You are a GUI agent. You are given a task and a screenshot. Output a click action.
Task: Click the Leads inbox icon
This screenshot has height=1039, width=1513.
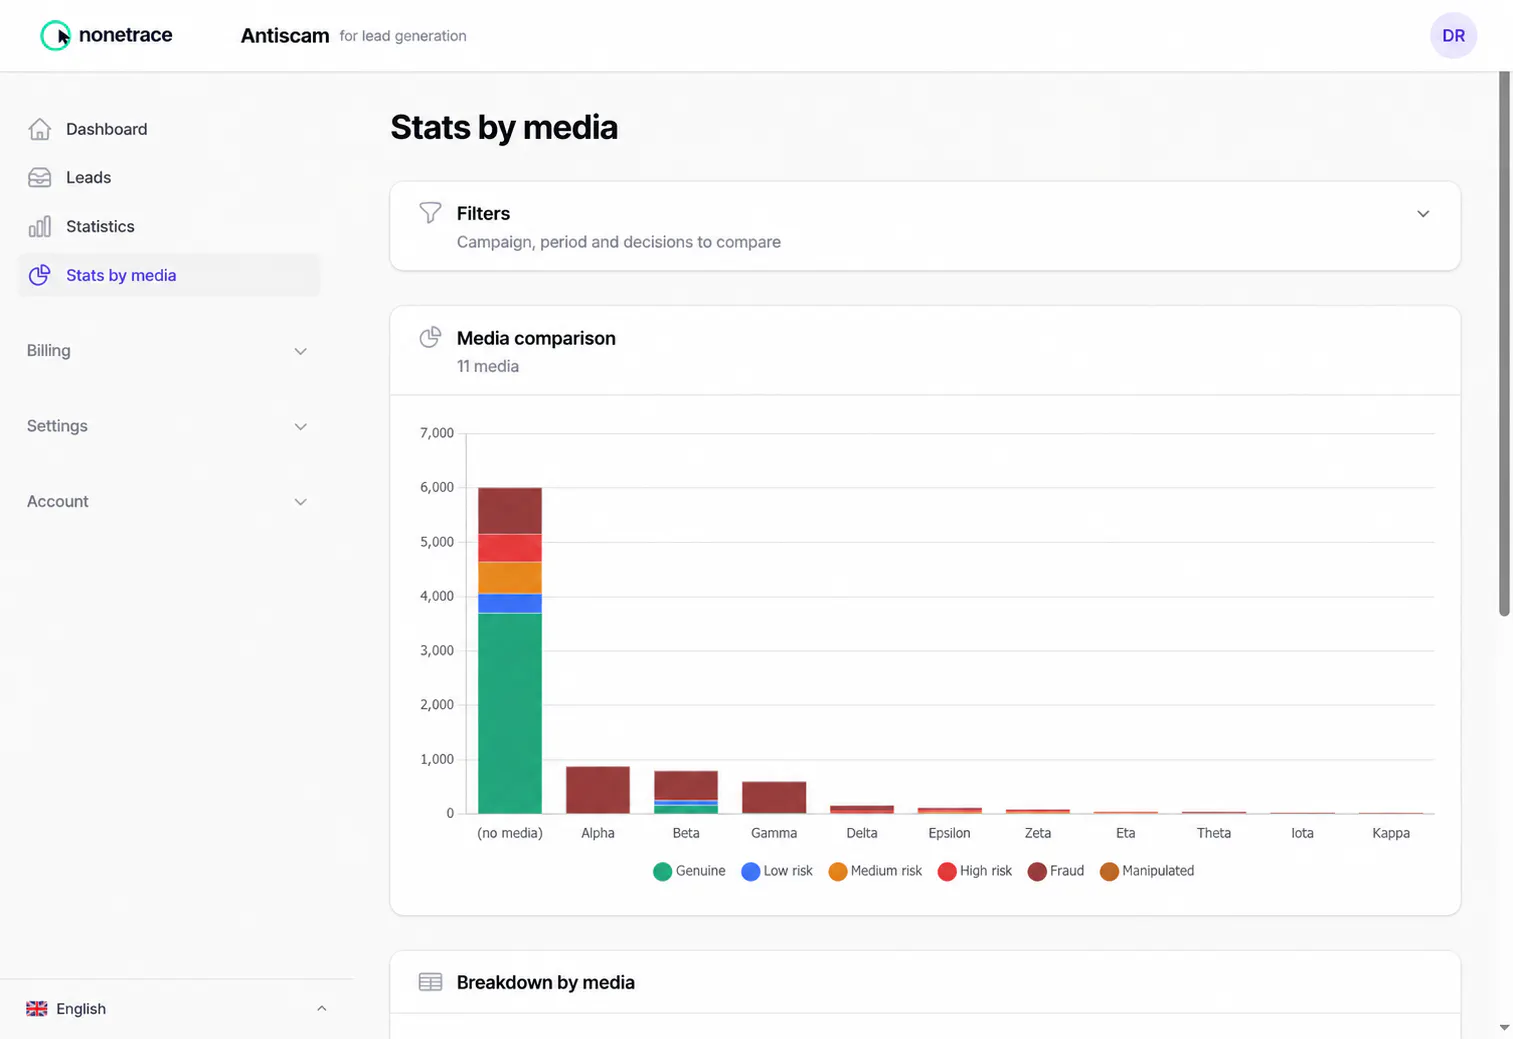40,178
